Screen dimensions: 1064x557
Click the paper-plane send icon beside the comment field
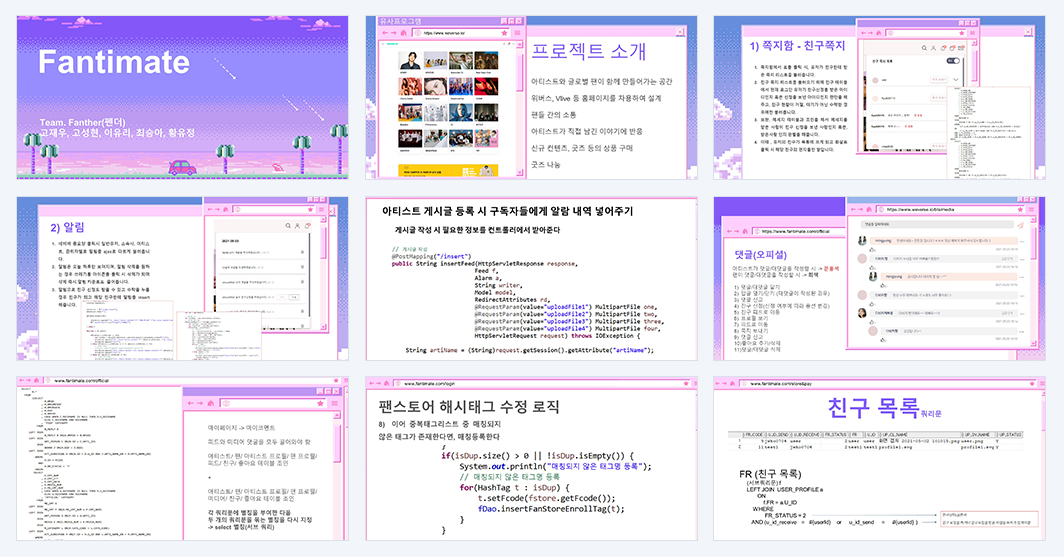tap(1021, 225)
